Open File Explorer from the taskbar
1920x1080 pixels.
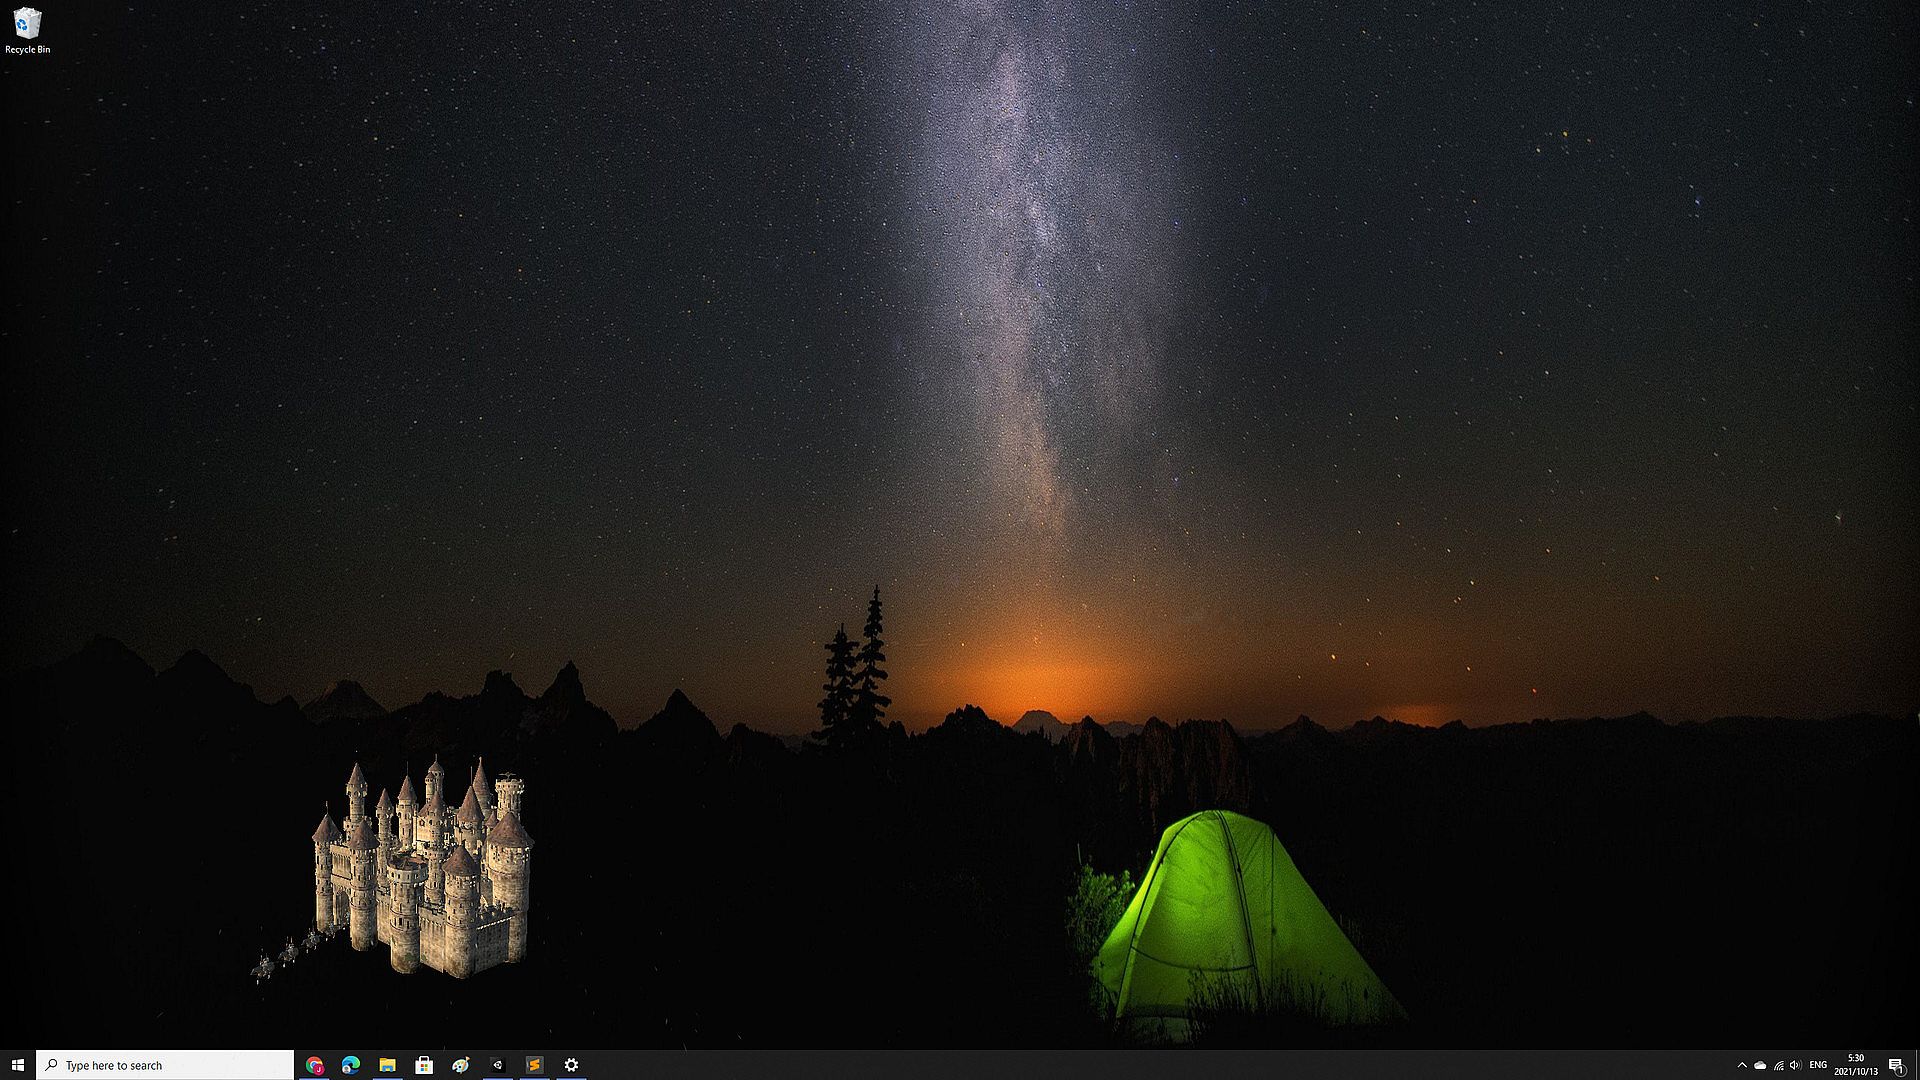387,1065
